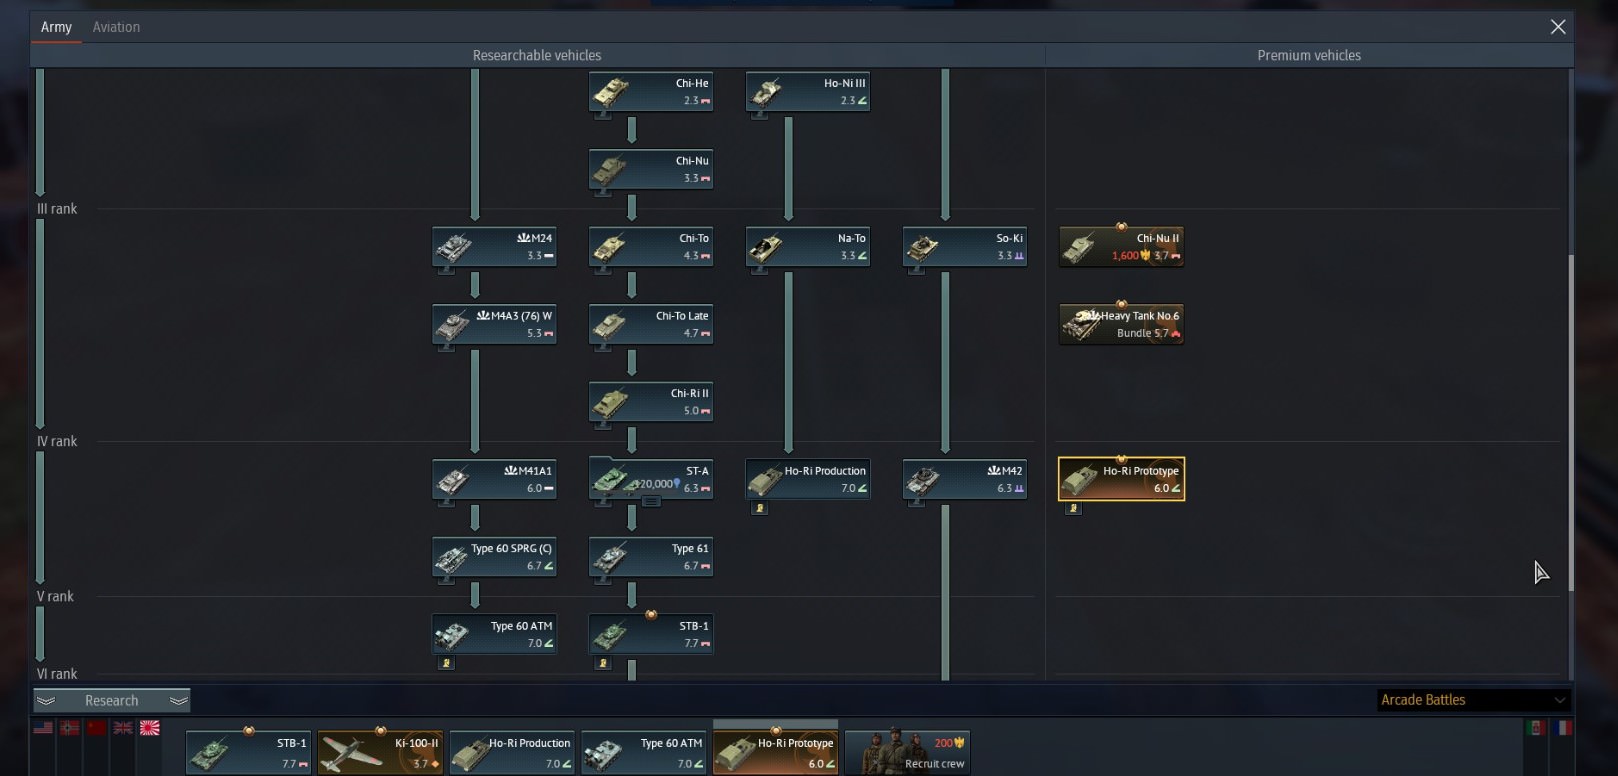Select the Type 60 SPRG (C) card

click(x=494, y=557)
